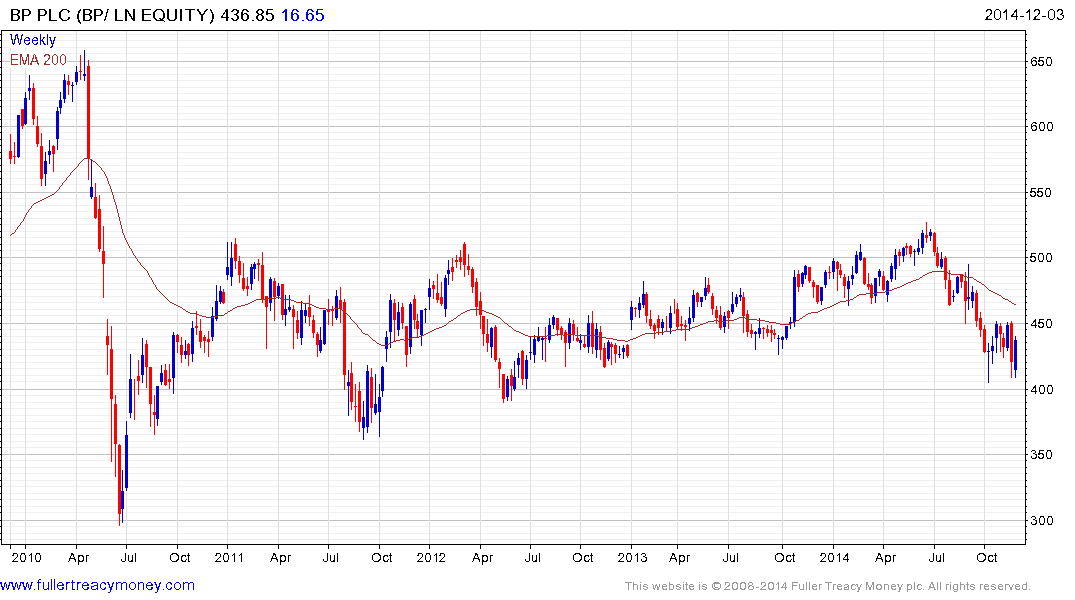Click the 600 price axis label
1075x600 pixels.
coord(1041,127)
